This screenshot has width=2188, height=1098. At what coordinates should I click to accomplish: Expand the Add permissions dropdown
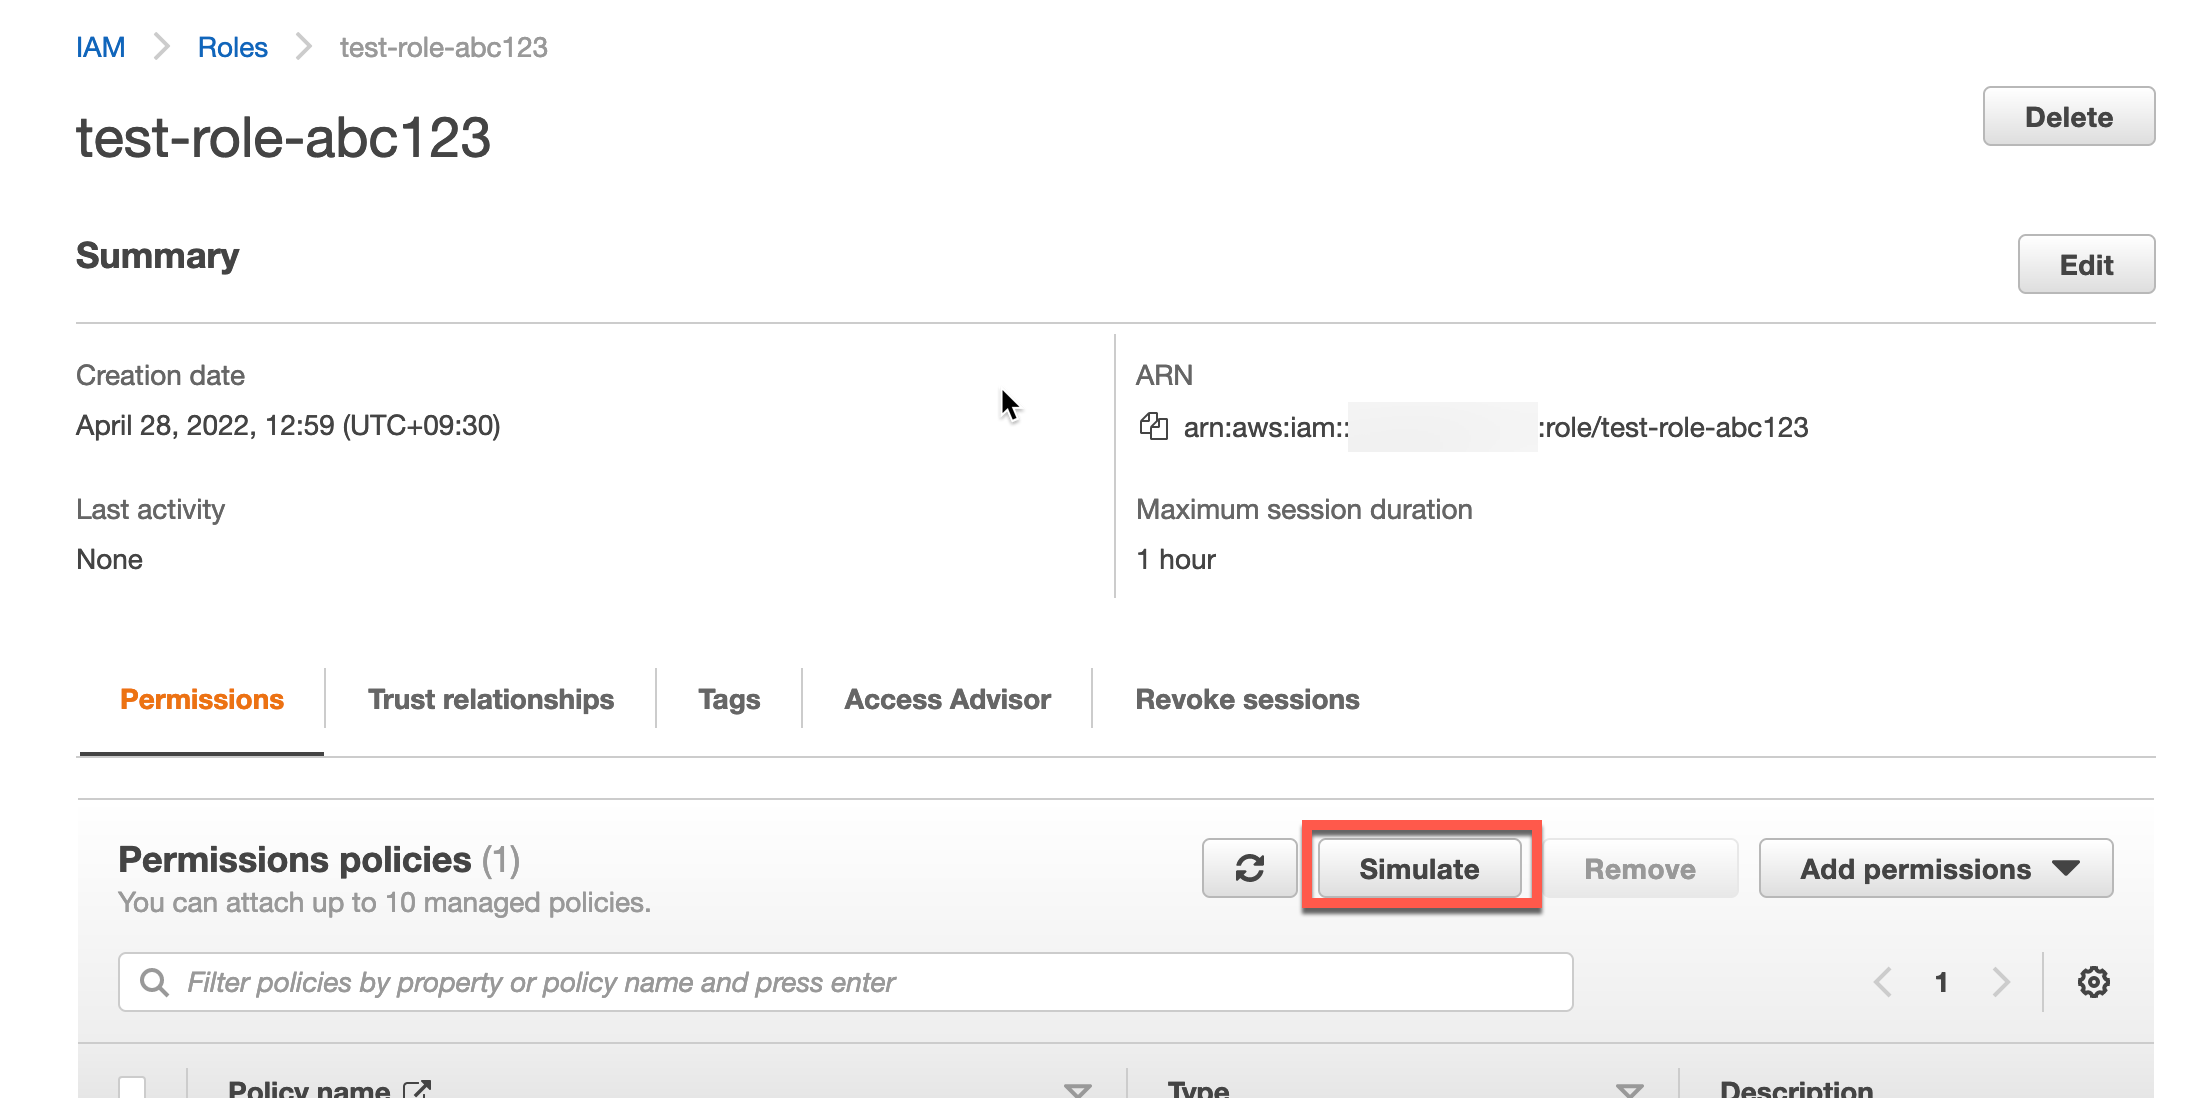[1935, 868]
